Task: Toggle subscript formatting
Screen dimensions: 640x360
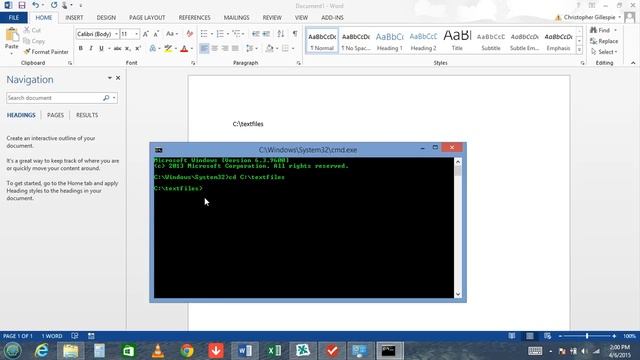Action: pos(128,49)
